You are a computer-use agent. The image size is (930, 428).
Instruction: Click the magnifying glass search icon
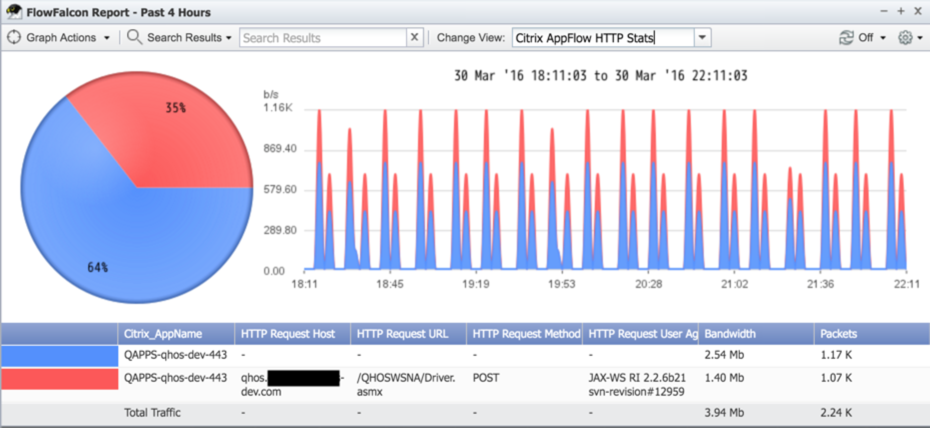[x=135, y=37]
